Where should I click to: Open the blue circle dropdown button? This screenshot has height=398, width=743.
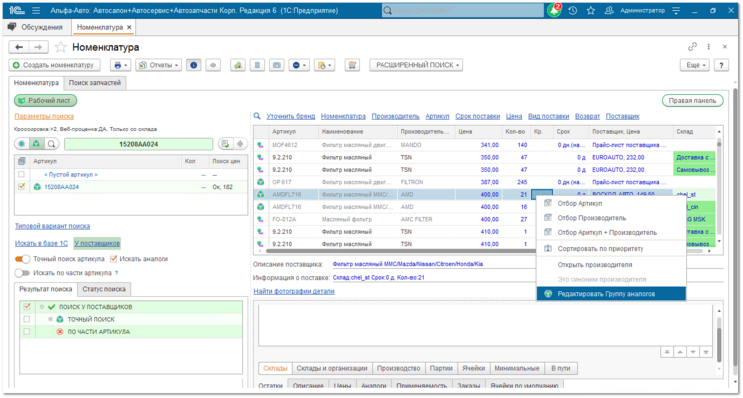click(299, 65)
